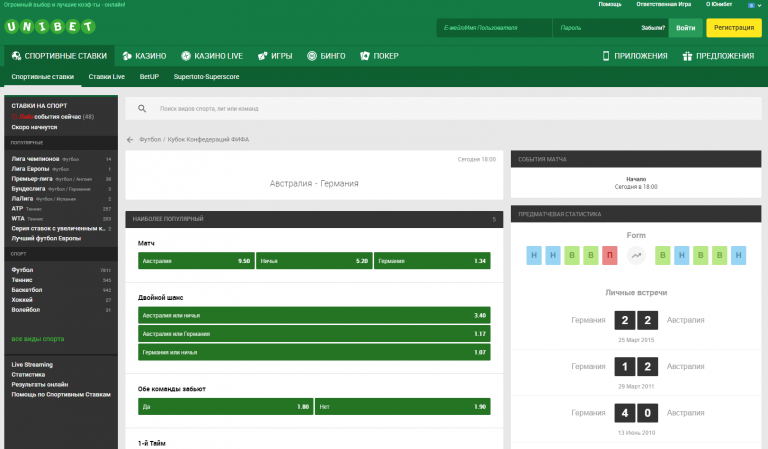Select Германия или ничья at 1.07
This screenshot has width=768, height=449.
(314, 352)
